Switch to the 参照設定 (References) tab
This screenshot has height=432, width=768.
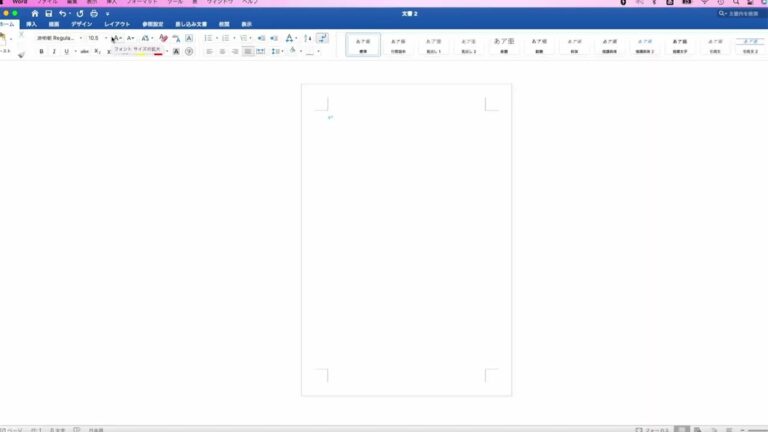click(x=152, y=24)
